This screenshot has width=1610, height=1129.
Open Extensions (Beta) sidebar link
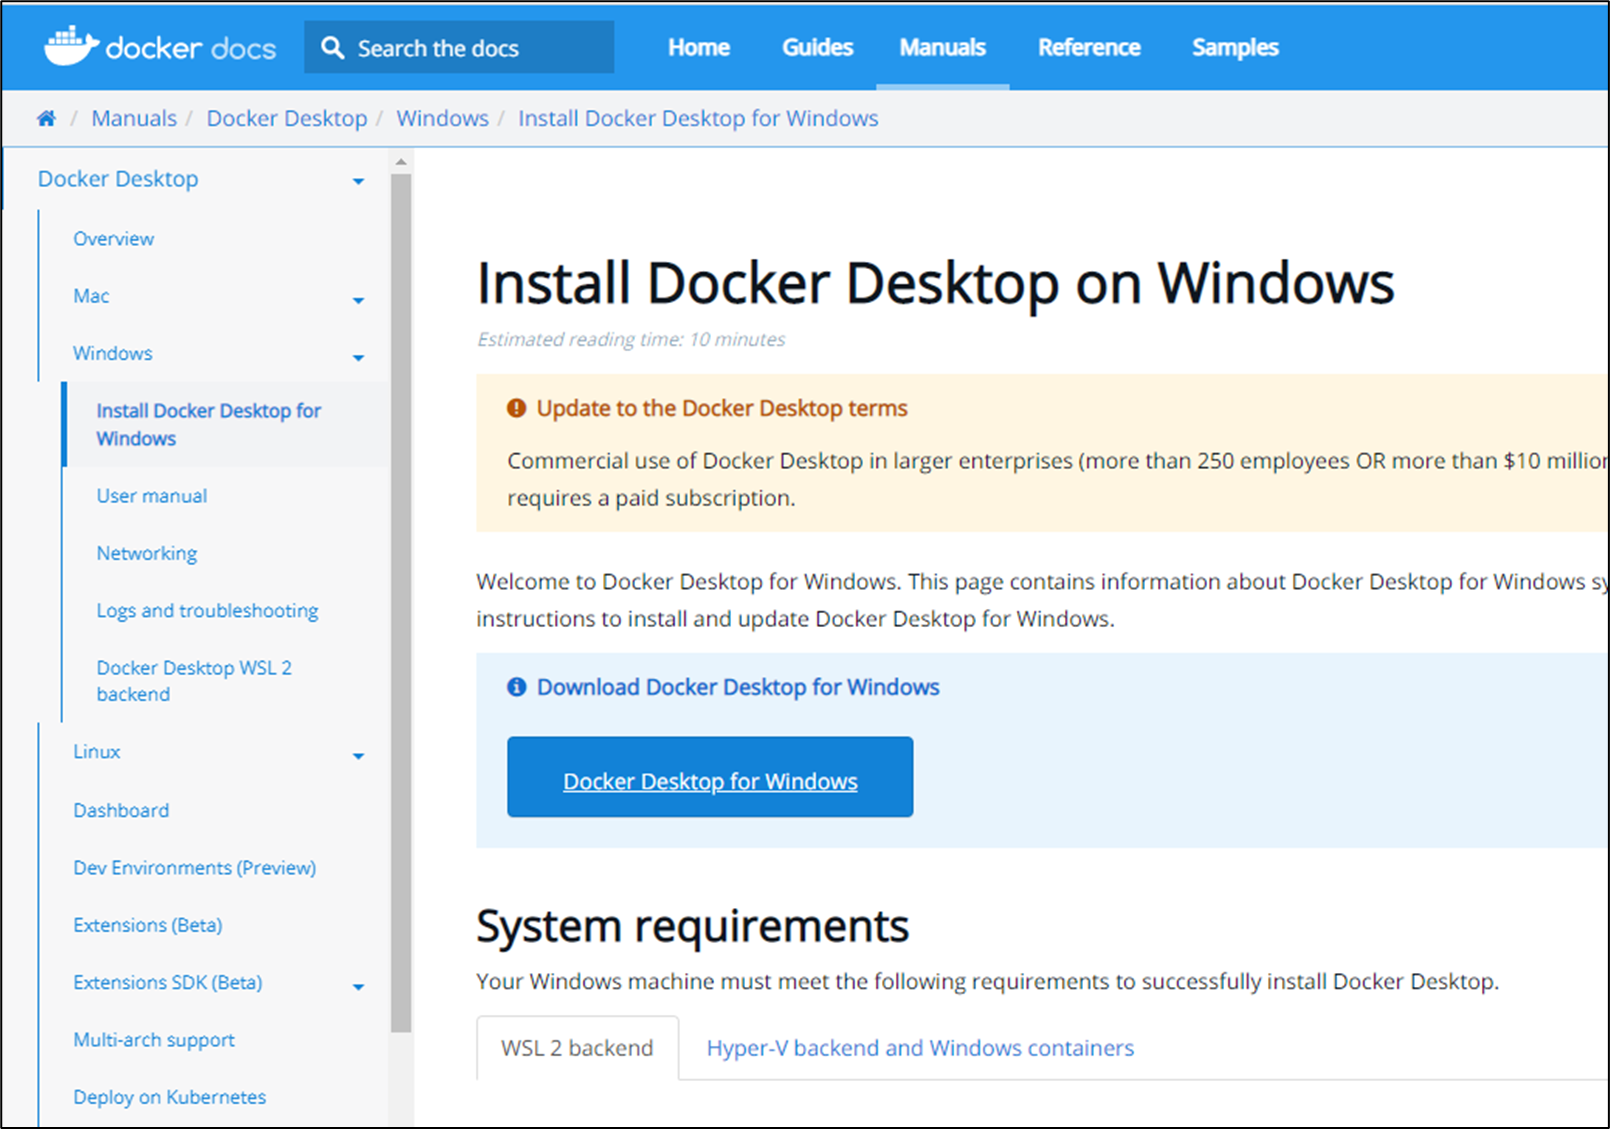click(x=148, y=925)
